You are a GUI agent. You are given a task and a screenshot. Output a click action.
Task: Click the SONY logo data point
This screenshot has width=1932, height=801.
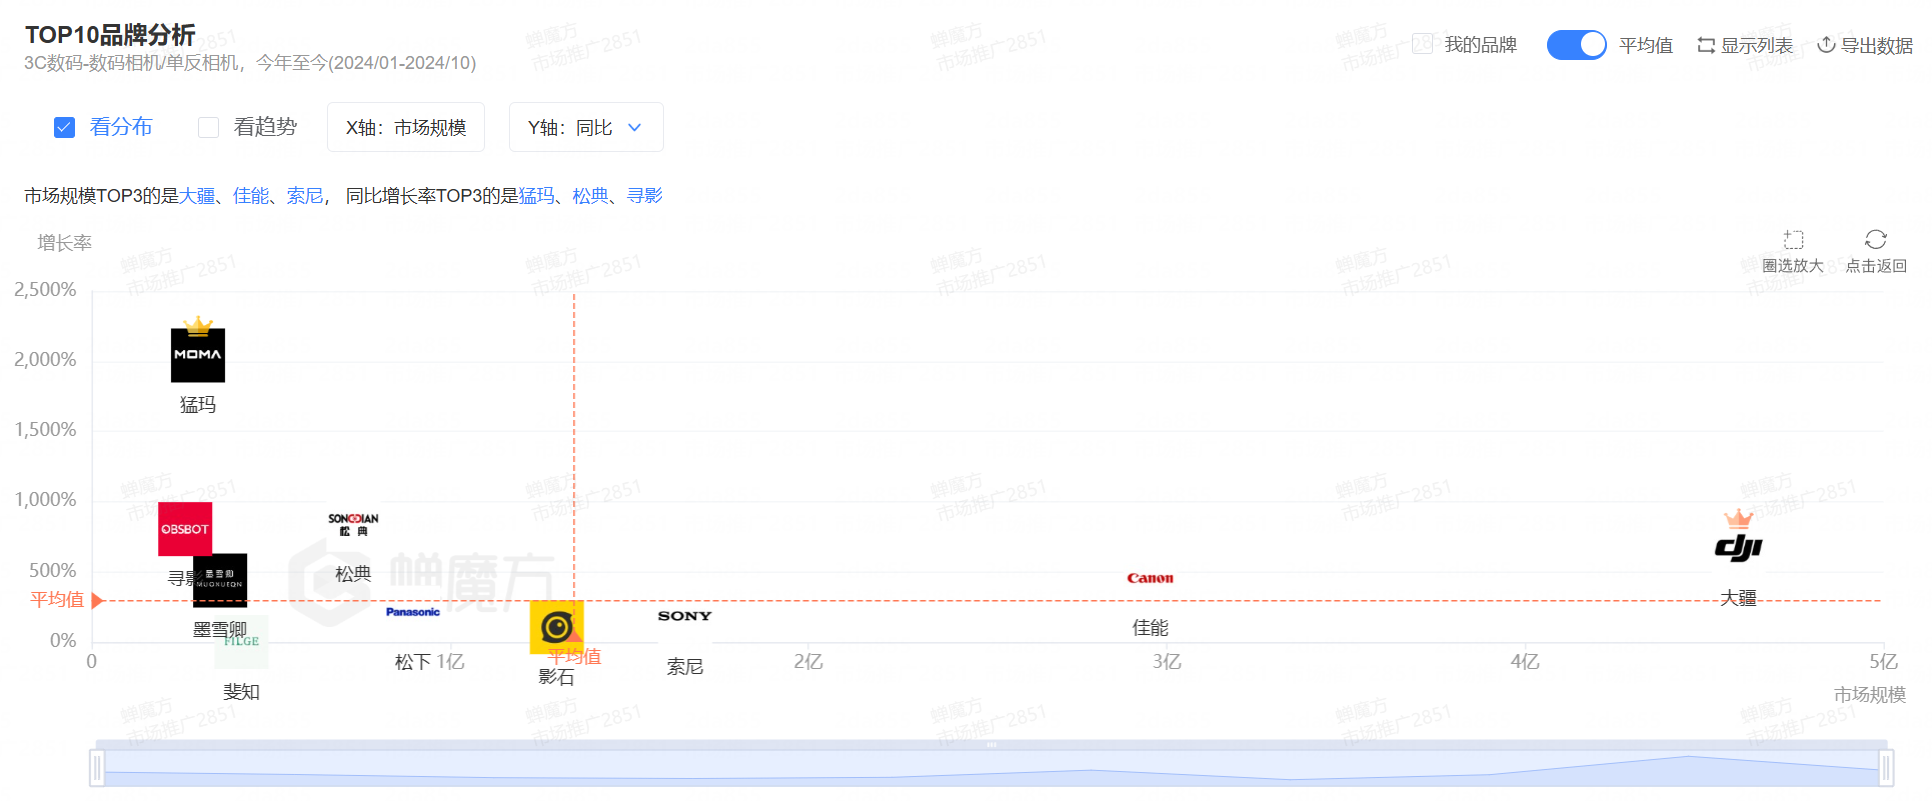tap(685, 616)
